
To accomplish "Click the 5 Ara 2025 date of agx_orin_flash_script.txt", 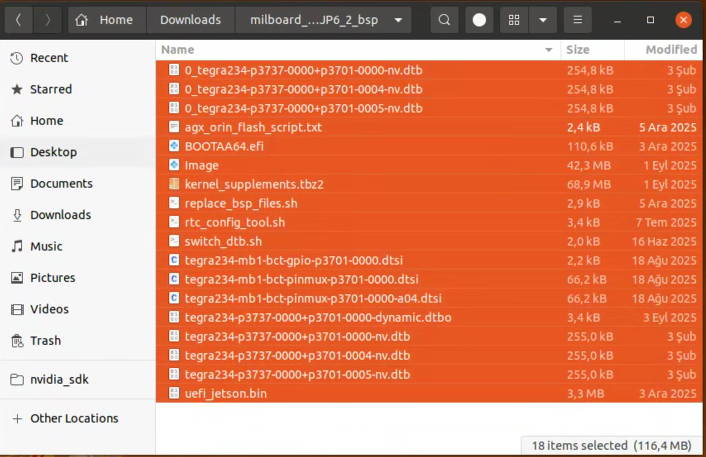I will point(668,127).
